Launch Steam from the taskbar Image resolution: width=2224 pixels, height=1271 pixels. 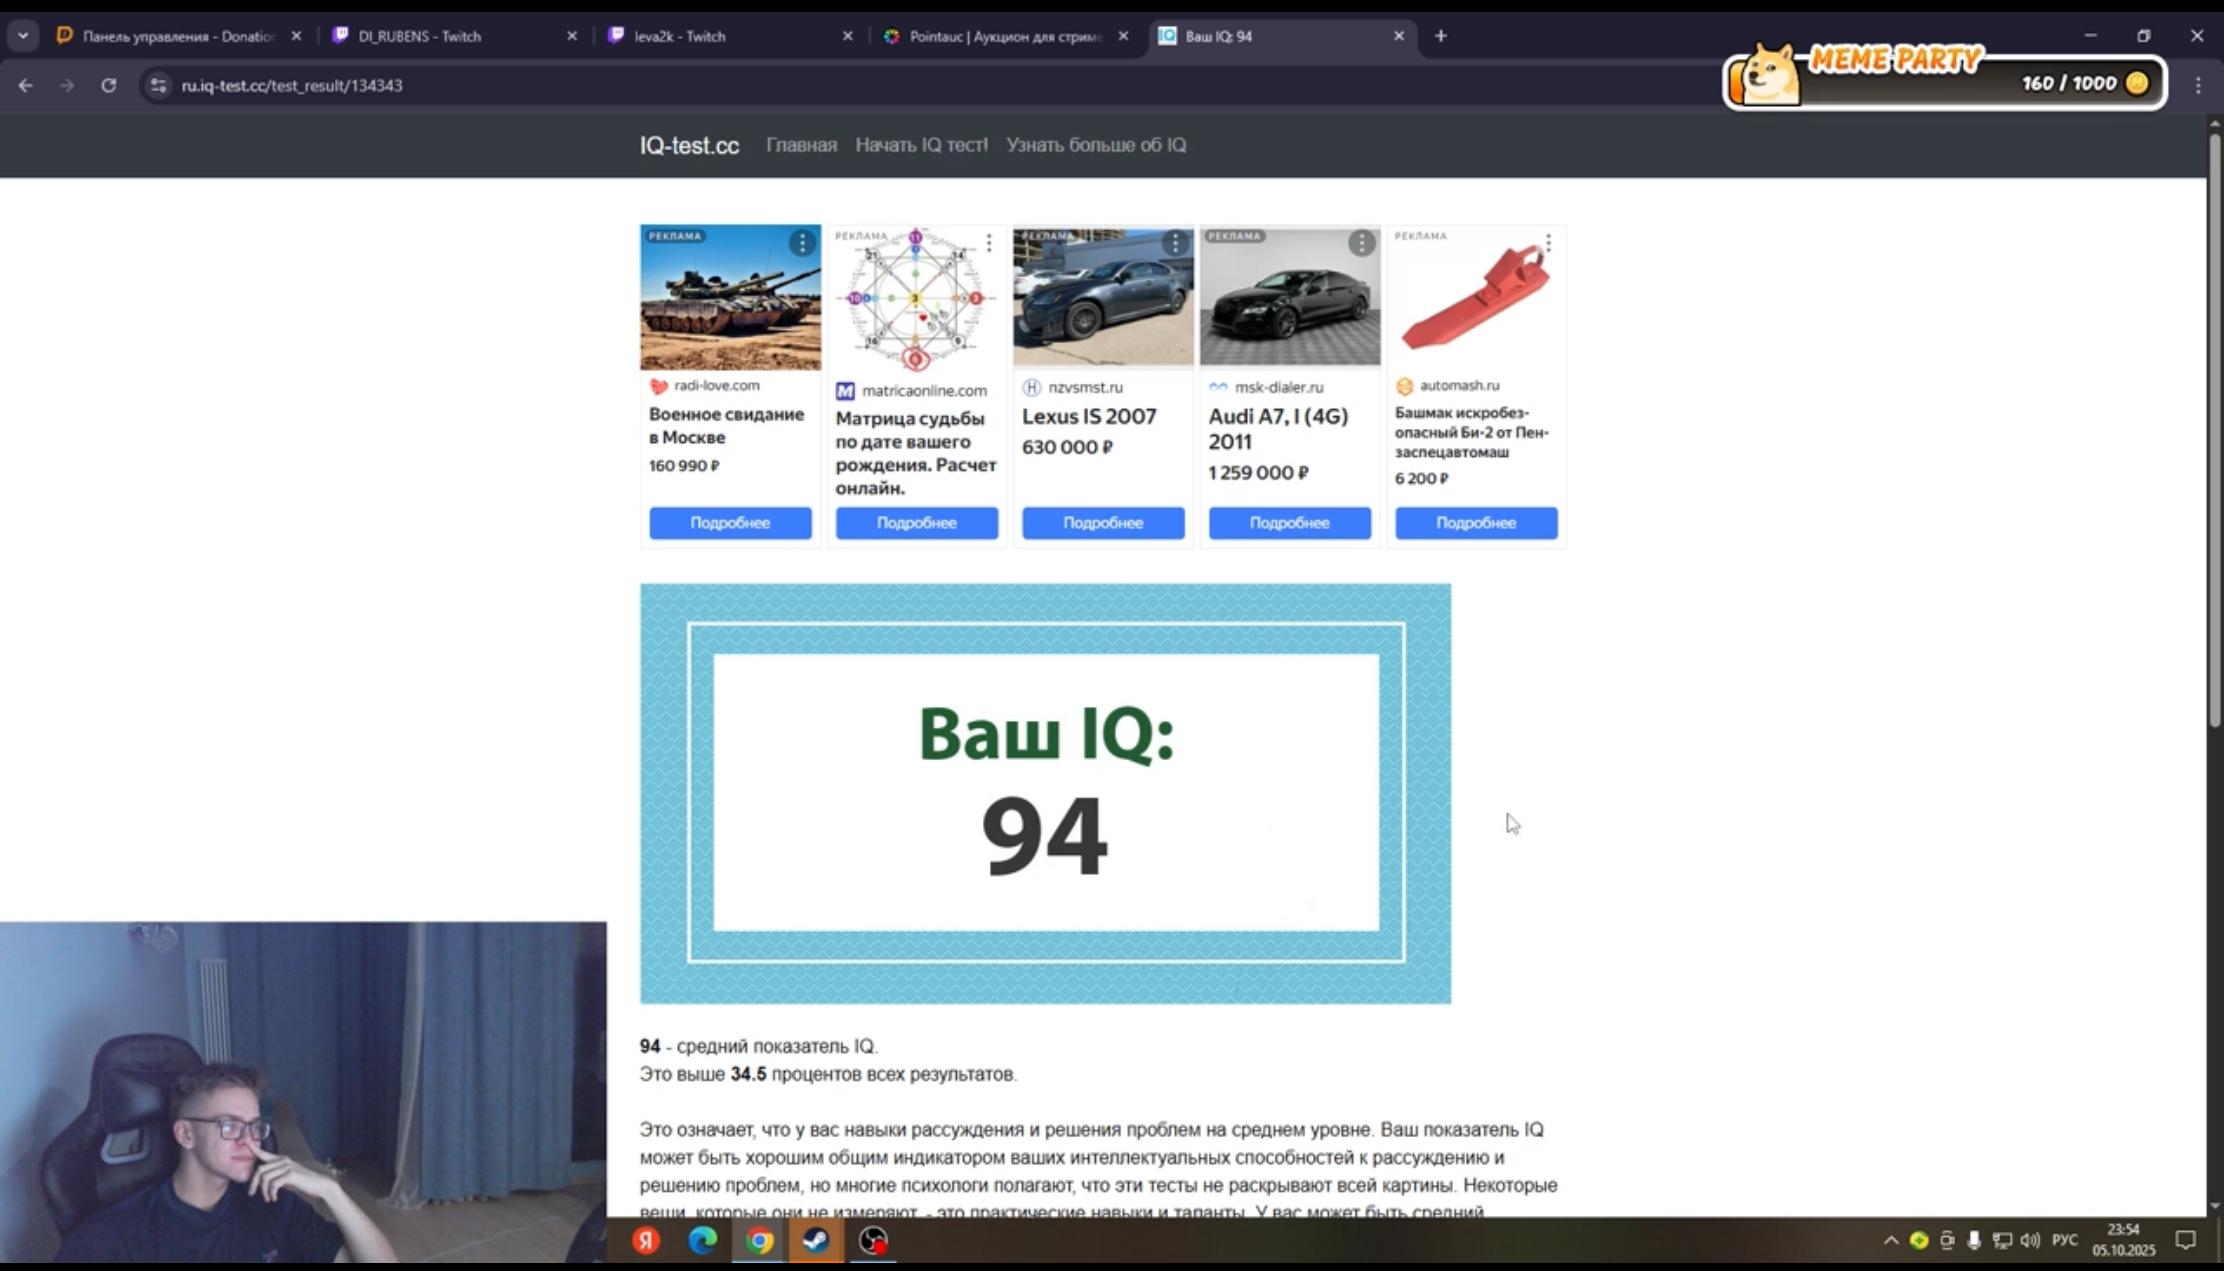tap(816, 1240)
